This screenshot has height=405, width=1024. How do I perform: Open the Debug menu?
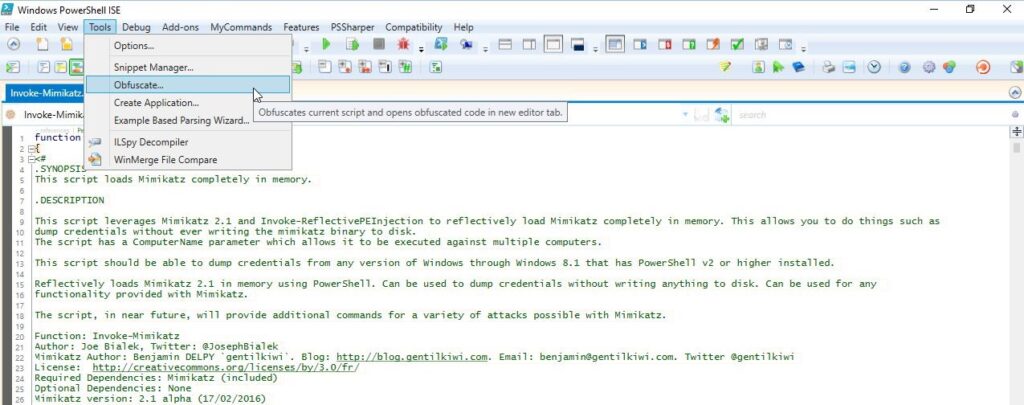coord(136,27)
